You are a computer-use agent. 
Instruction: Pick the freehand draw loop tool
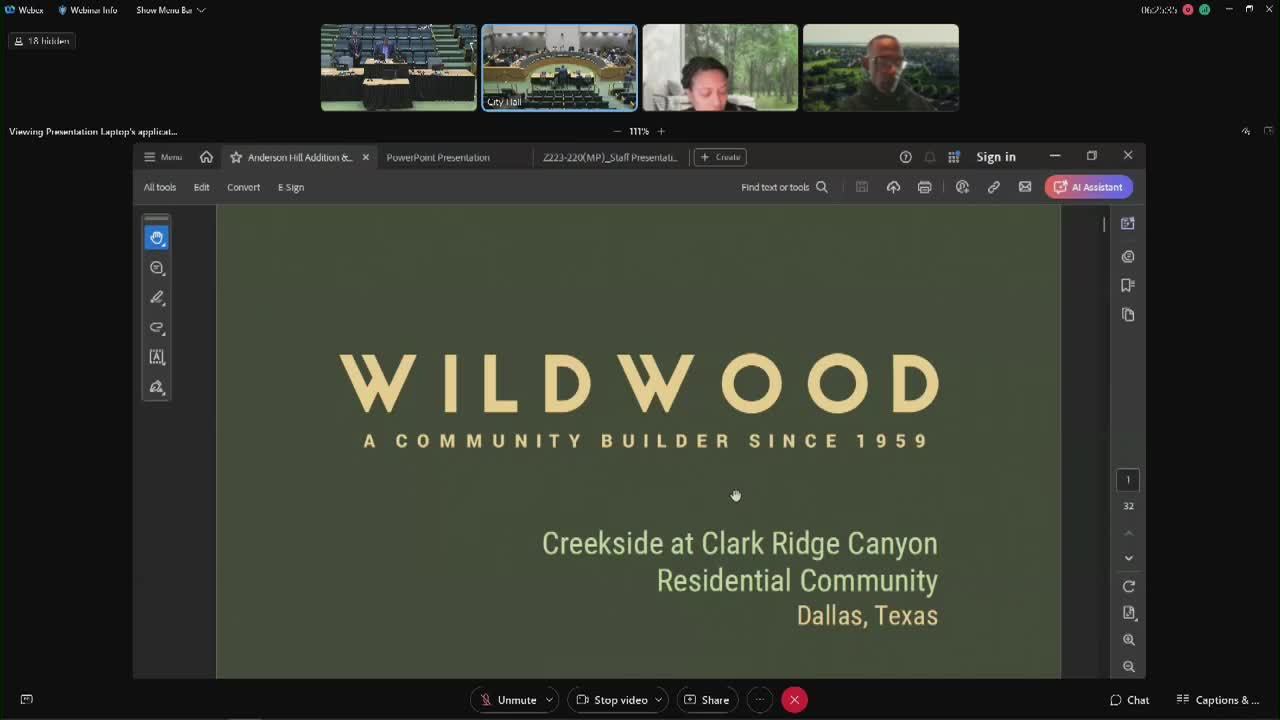tap(157, 327)
